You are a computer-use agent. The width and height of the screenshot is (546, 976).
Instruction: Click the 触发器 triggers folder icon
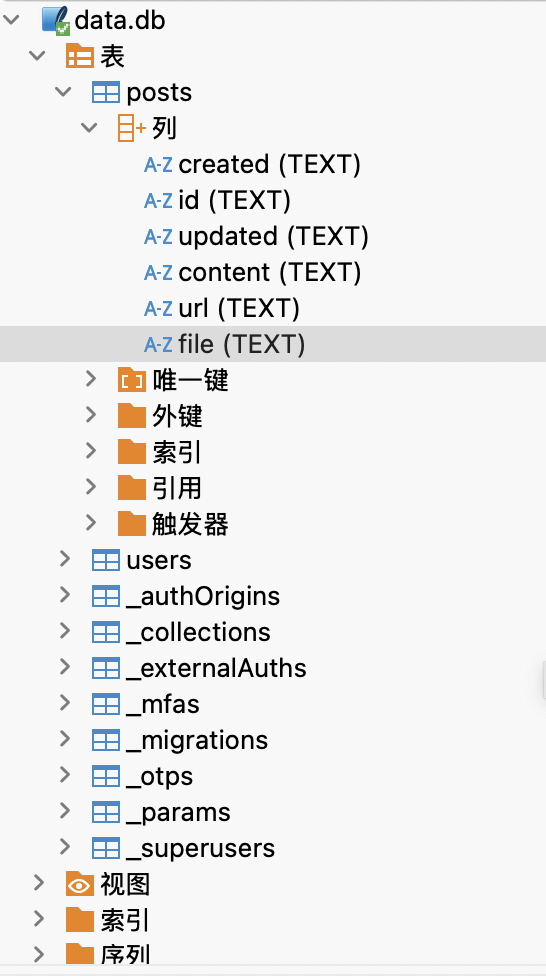pyautogui.click(x=131, y=524)
